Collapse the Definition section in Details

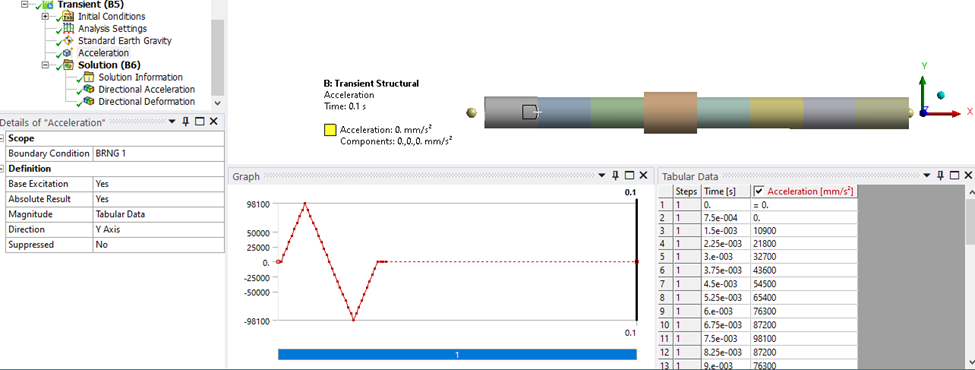point(2,169)
